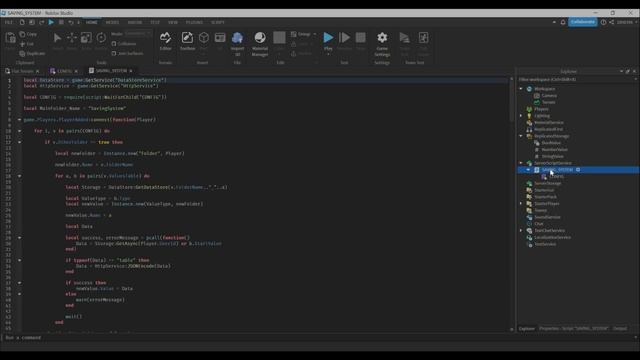Click Cut in the Clipboard group
The image size is (640, 360).
(27, 44)
